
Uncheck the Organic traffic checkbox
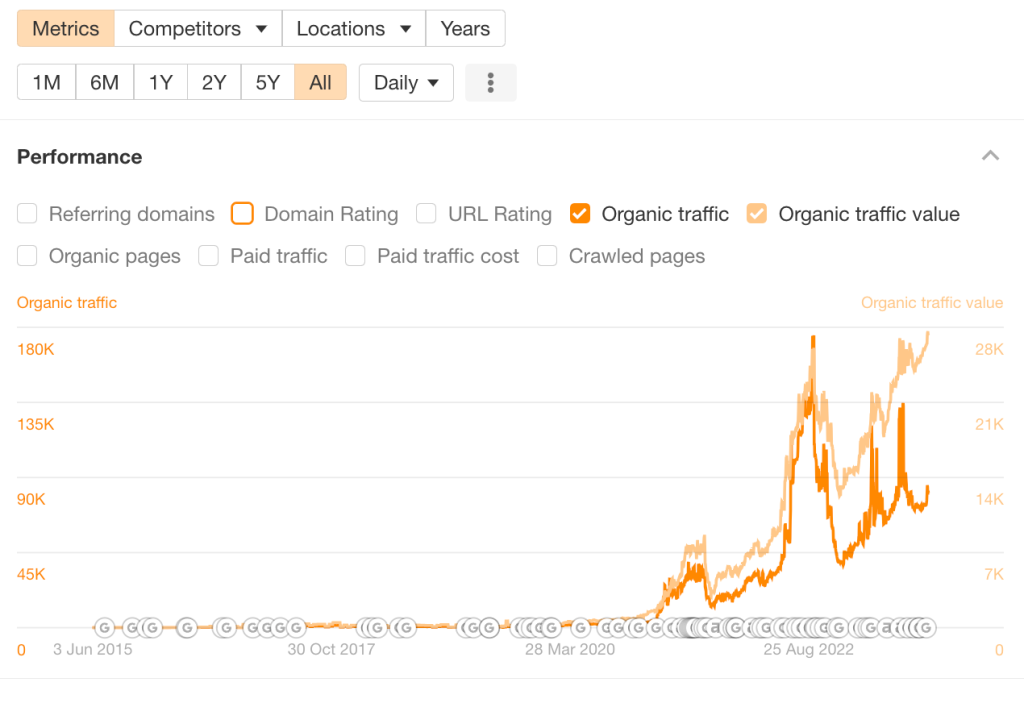point(580,213)
